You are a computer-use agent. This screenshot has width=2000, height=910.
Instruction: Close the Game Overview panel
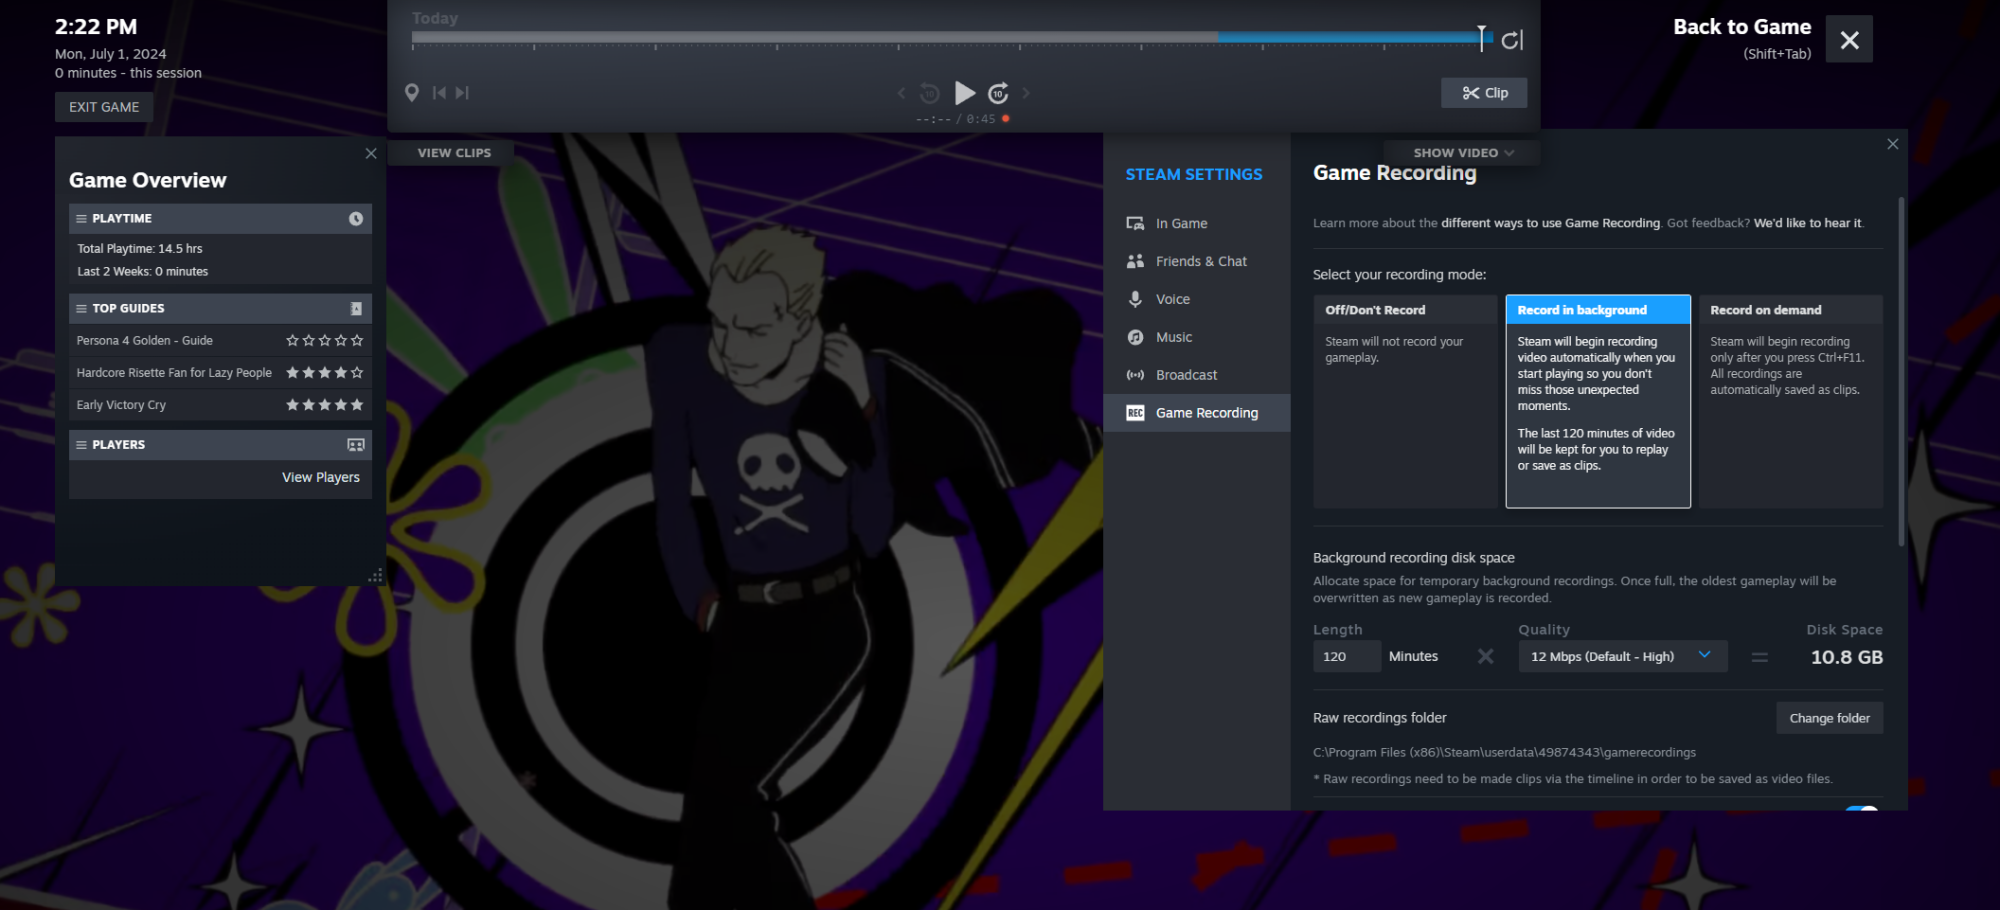pos(371,153)
